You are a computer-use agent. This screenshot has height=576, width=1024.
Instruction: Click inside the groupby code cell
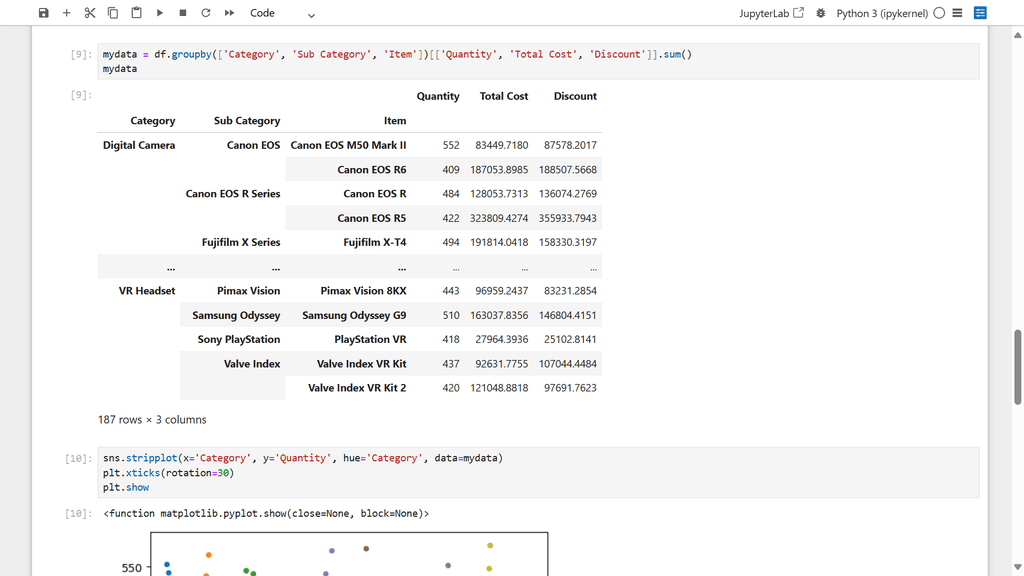pos(540,61)
